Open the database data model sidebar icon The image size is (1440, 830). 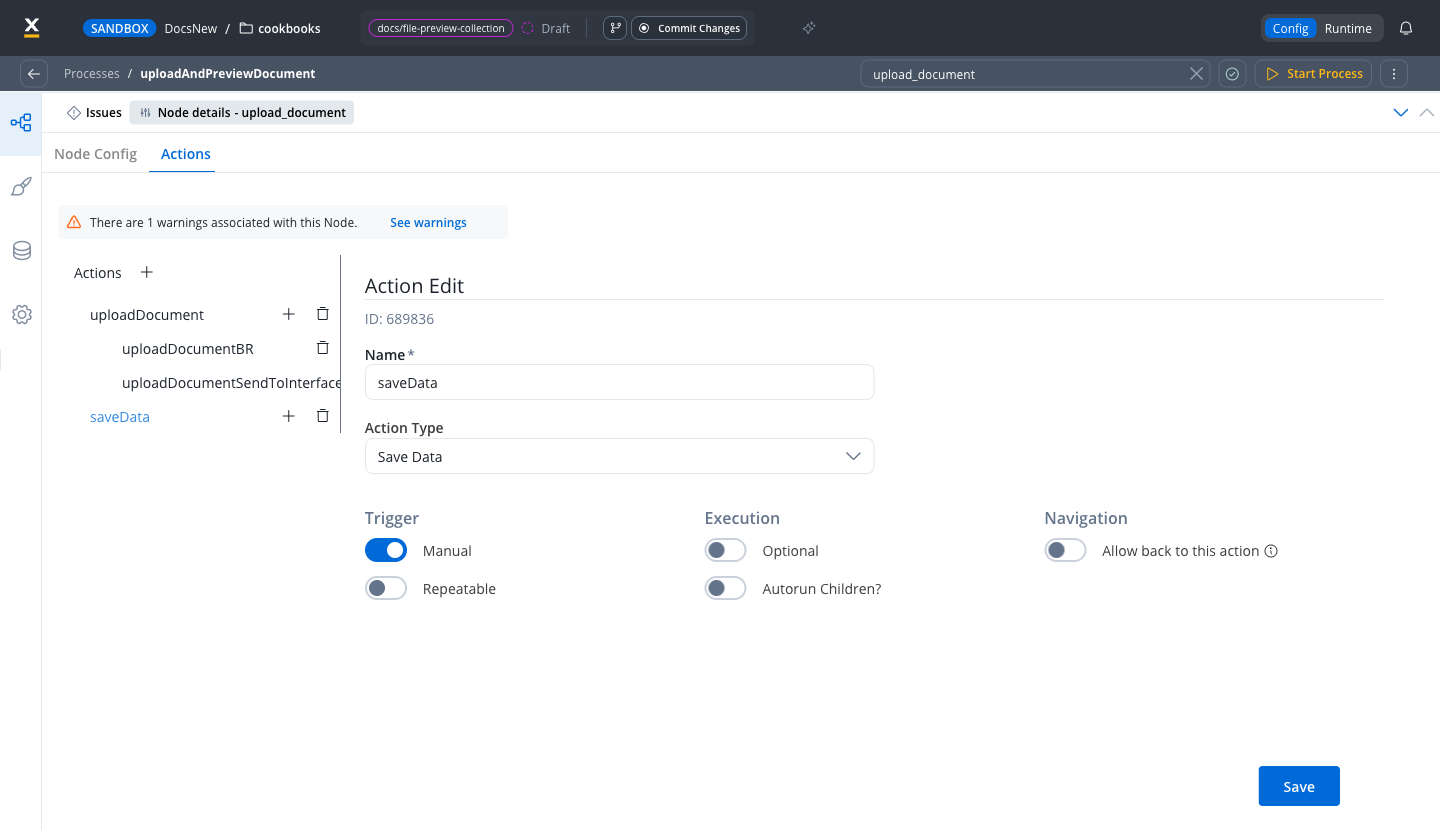[x=21, y=251]
